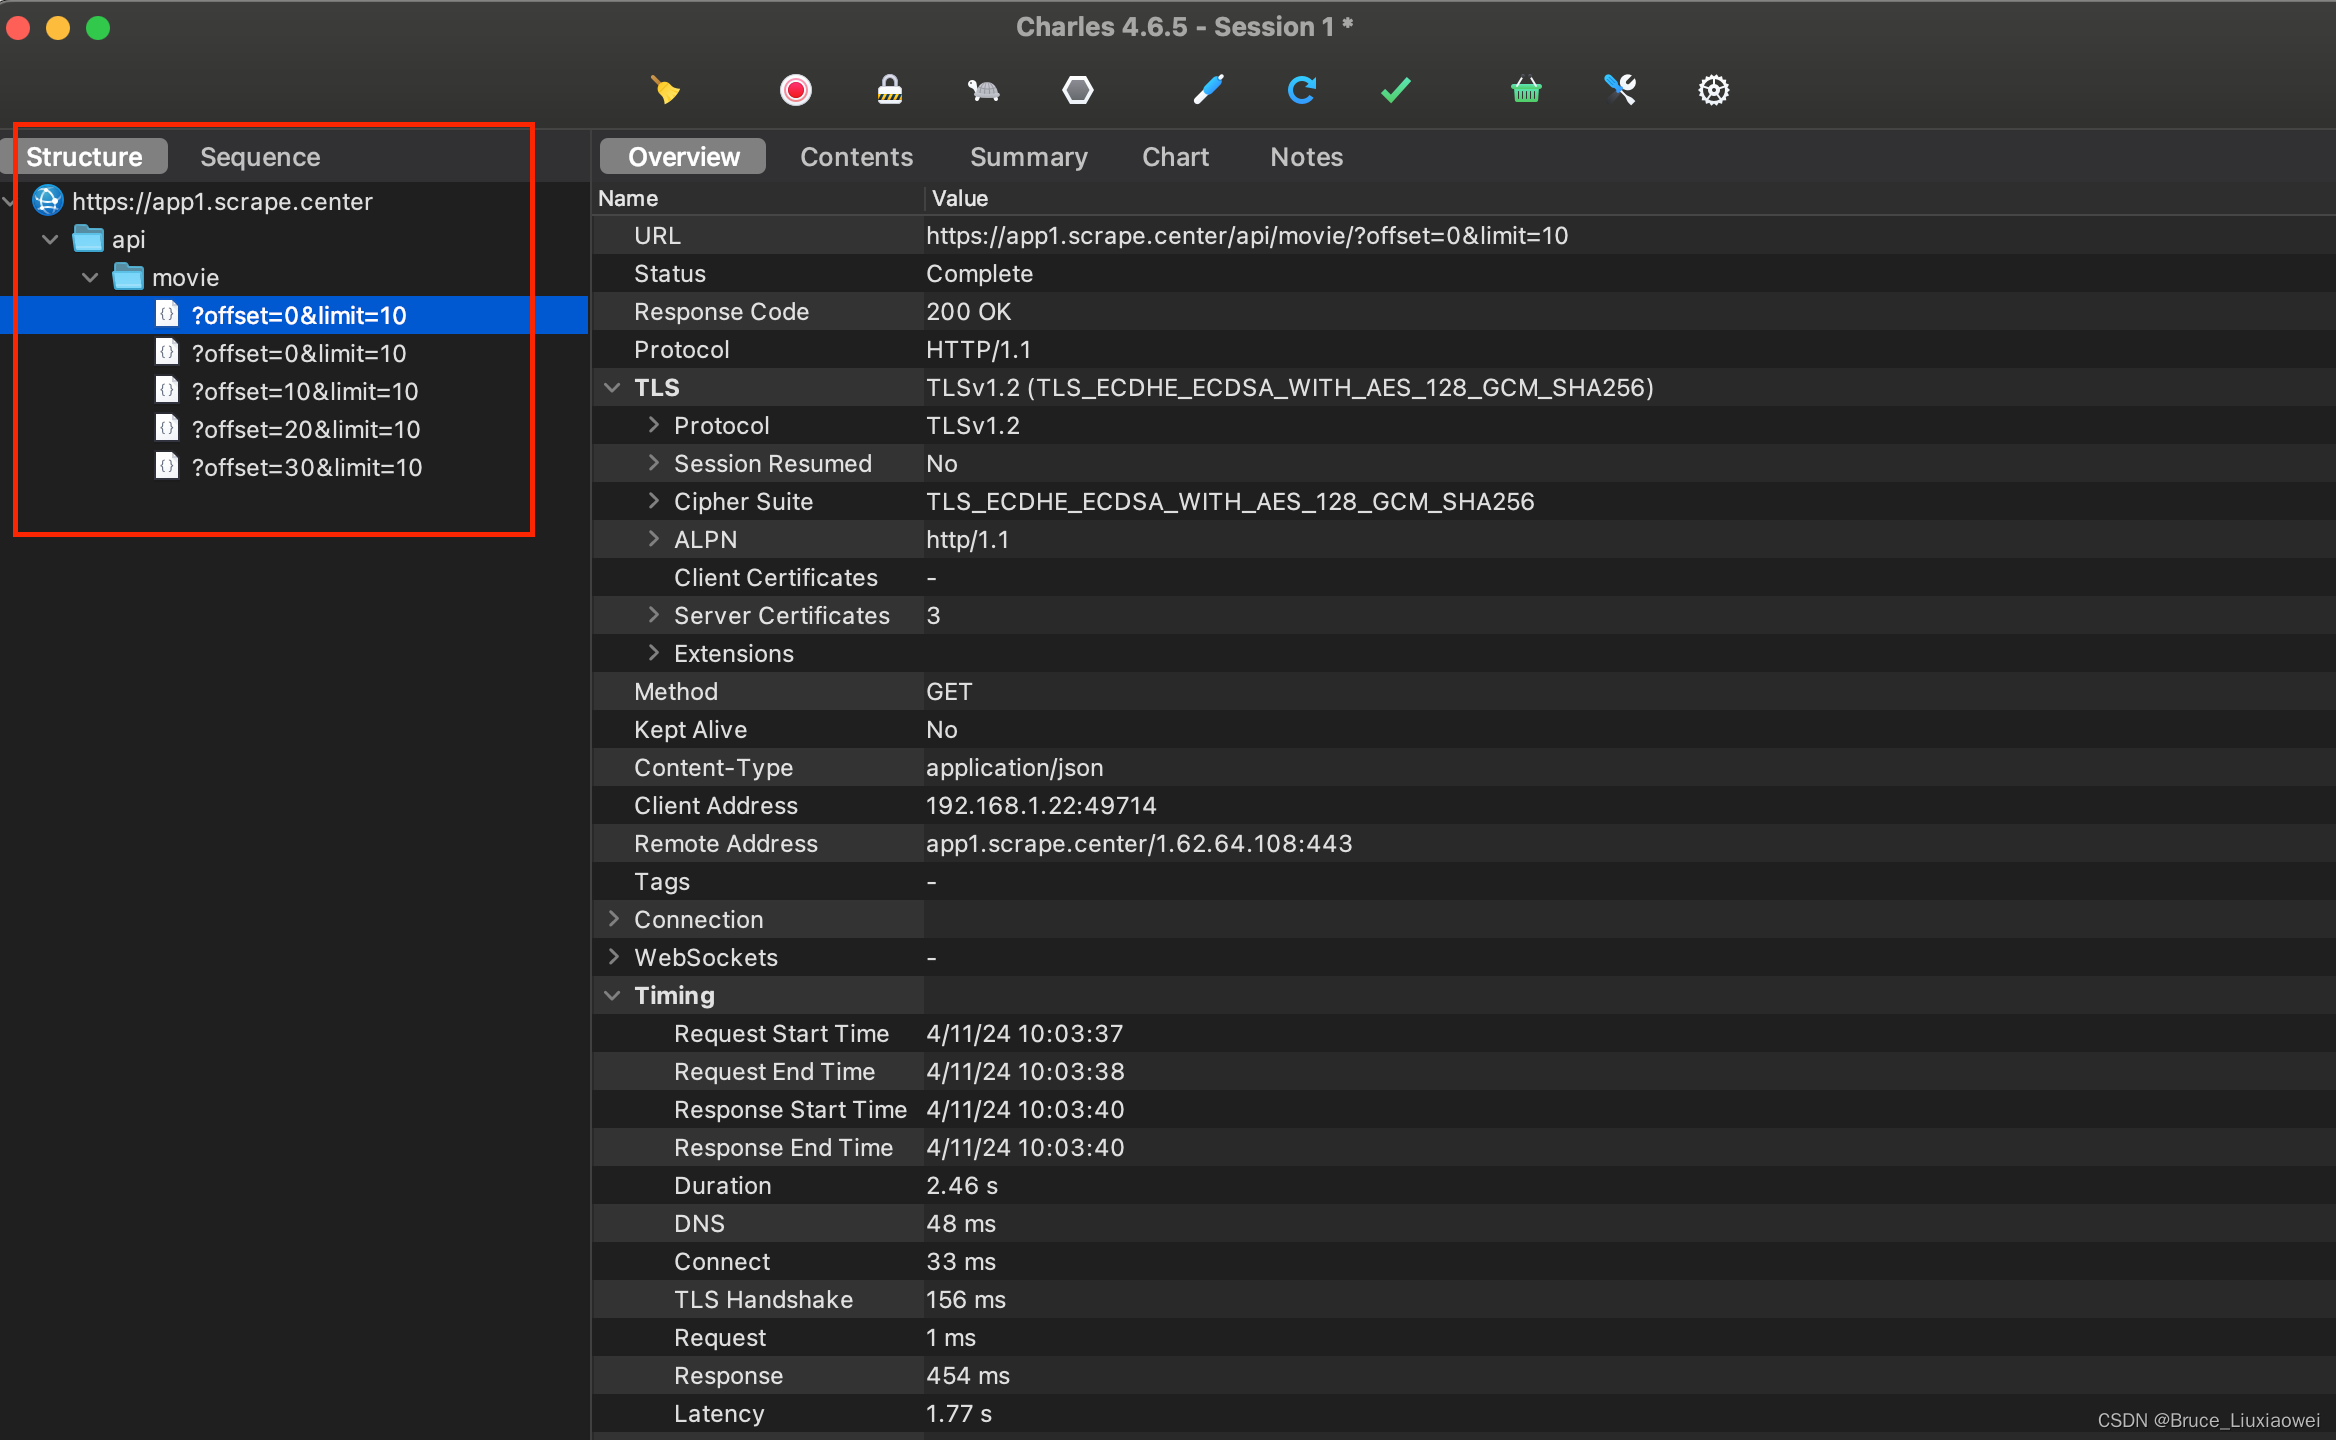Expand Server Certificates details

(x=653, y=615)
